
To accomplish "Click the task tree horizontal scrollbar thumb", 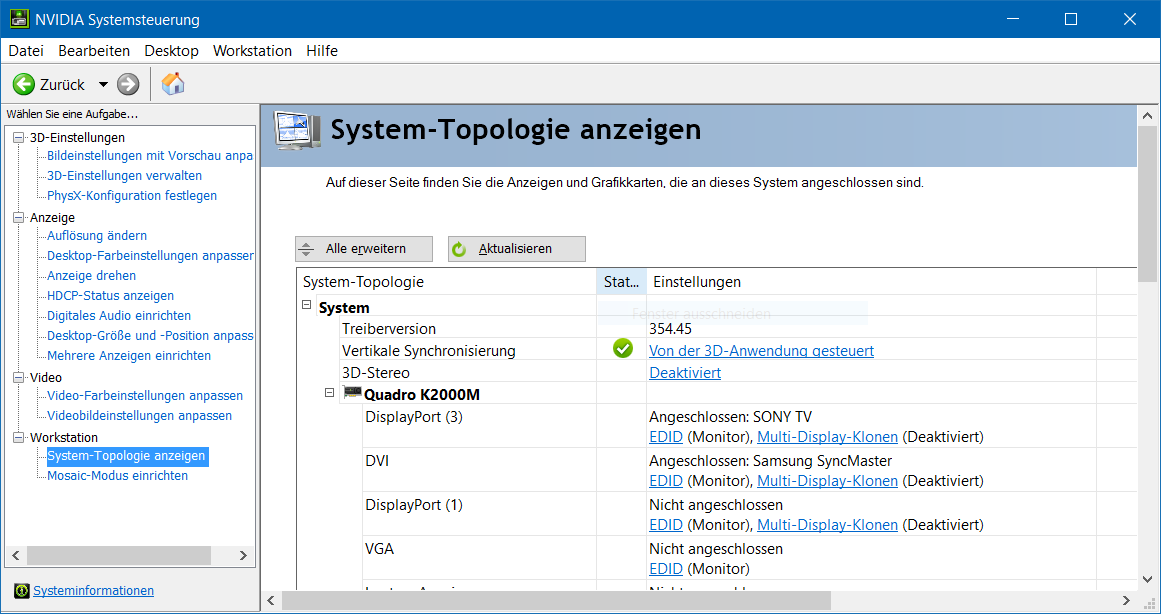I will (118, 555).
